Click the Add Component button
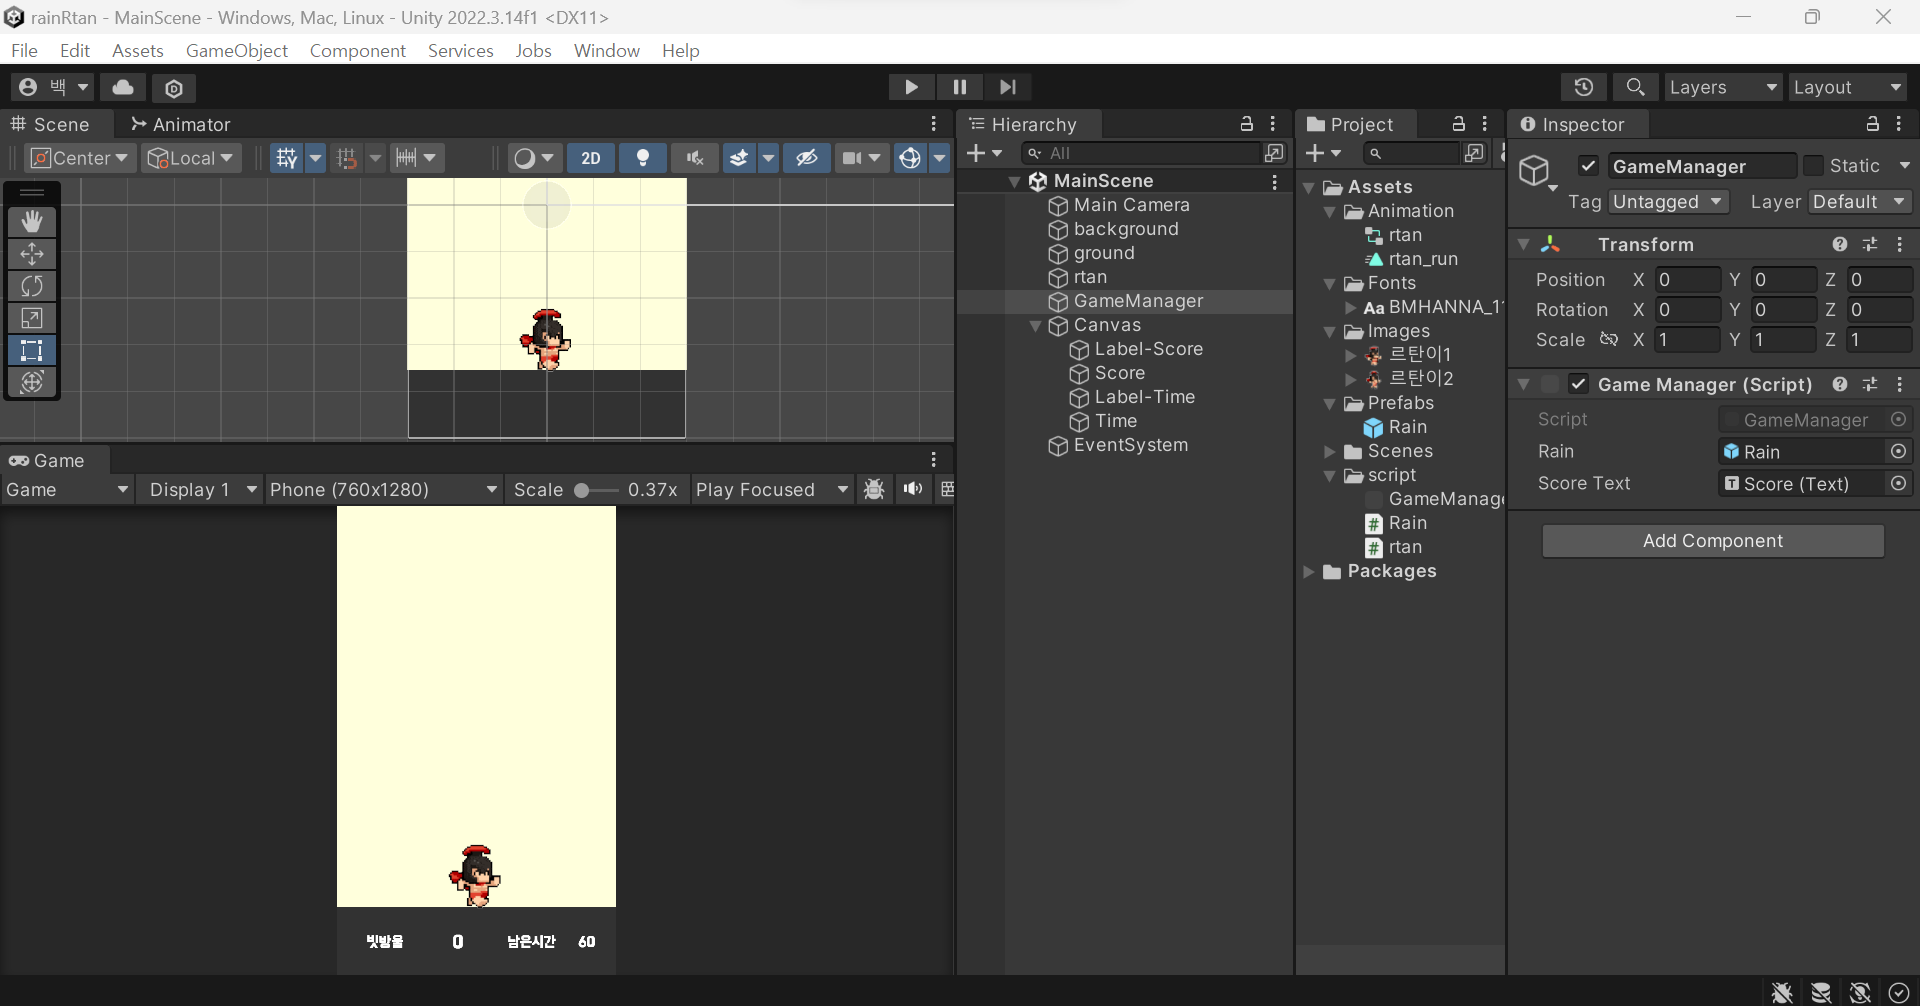Viewport: 1920px width, 1006px height. (1713, 541)
